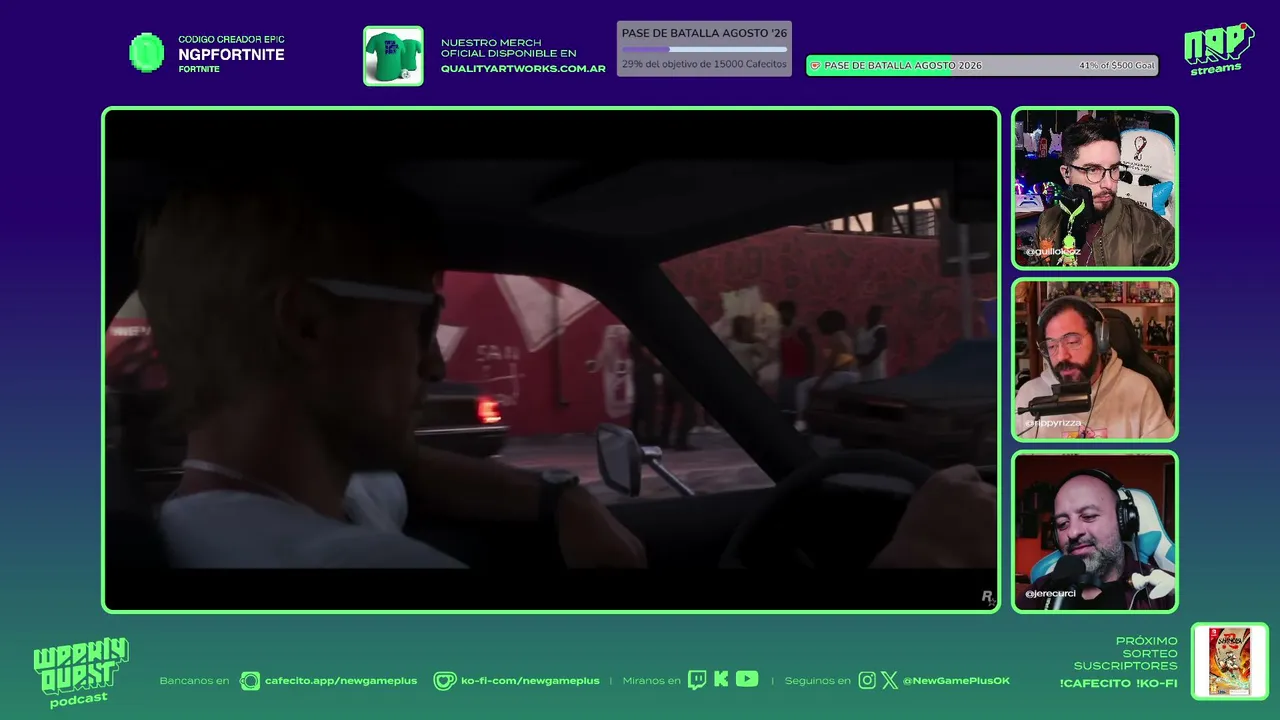
Task: Click the heart icon on $500 goal bar
Action: coord(815,66)
